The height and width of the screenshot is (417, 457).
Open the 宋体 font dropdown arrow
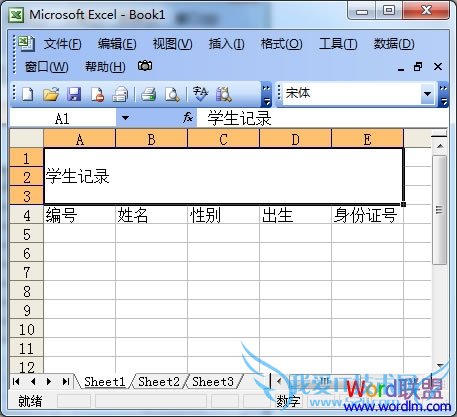427,94
